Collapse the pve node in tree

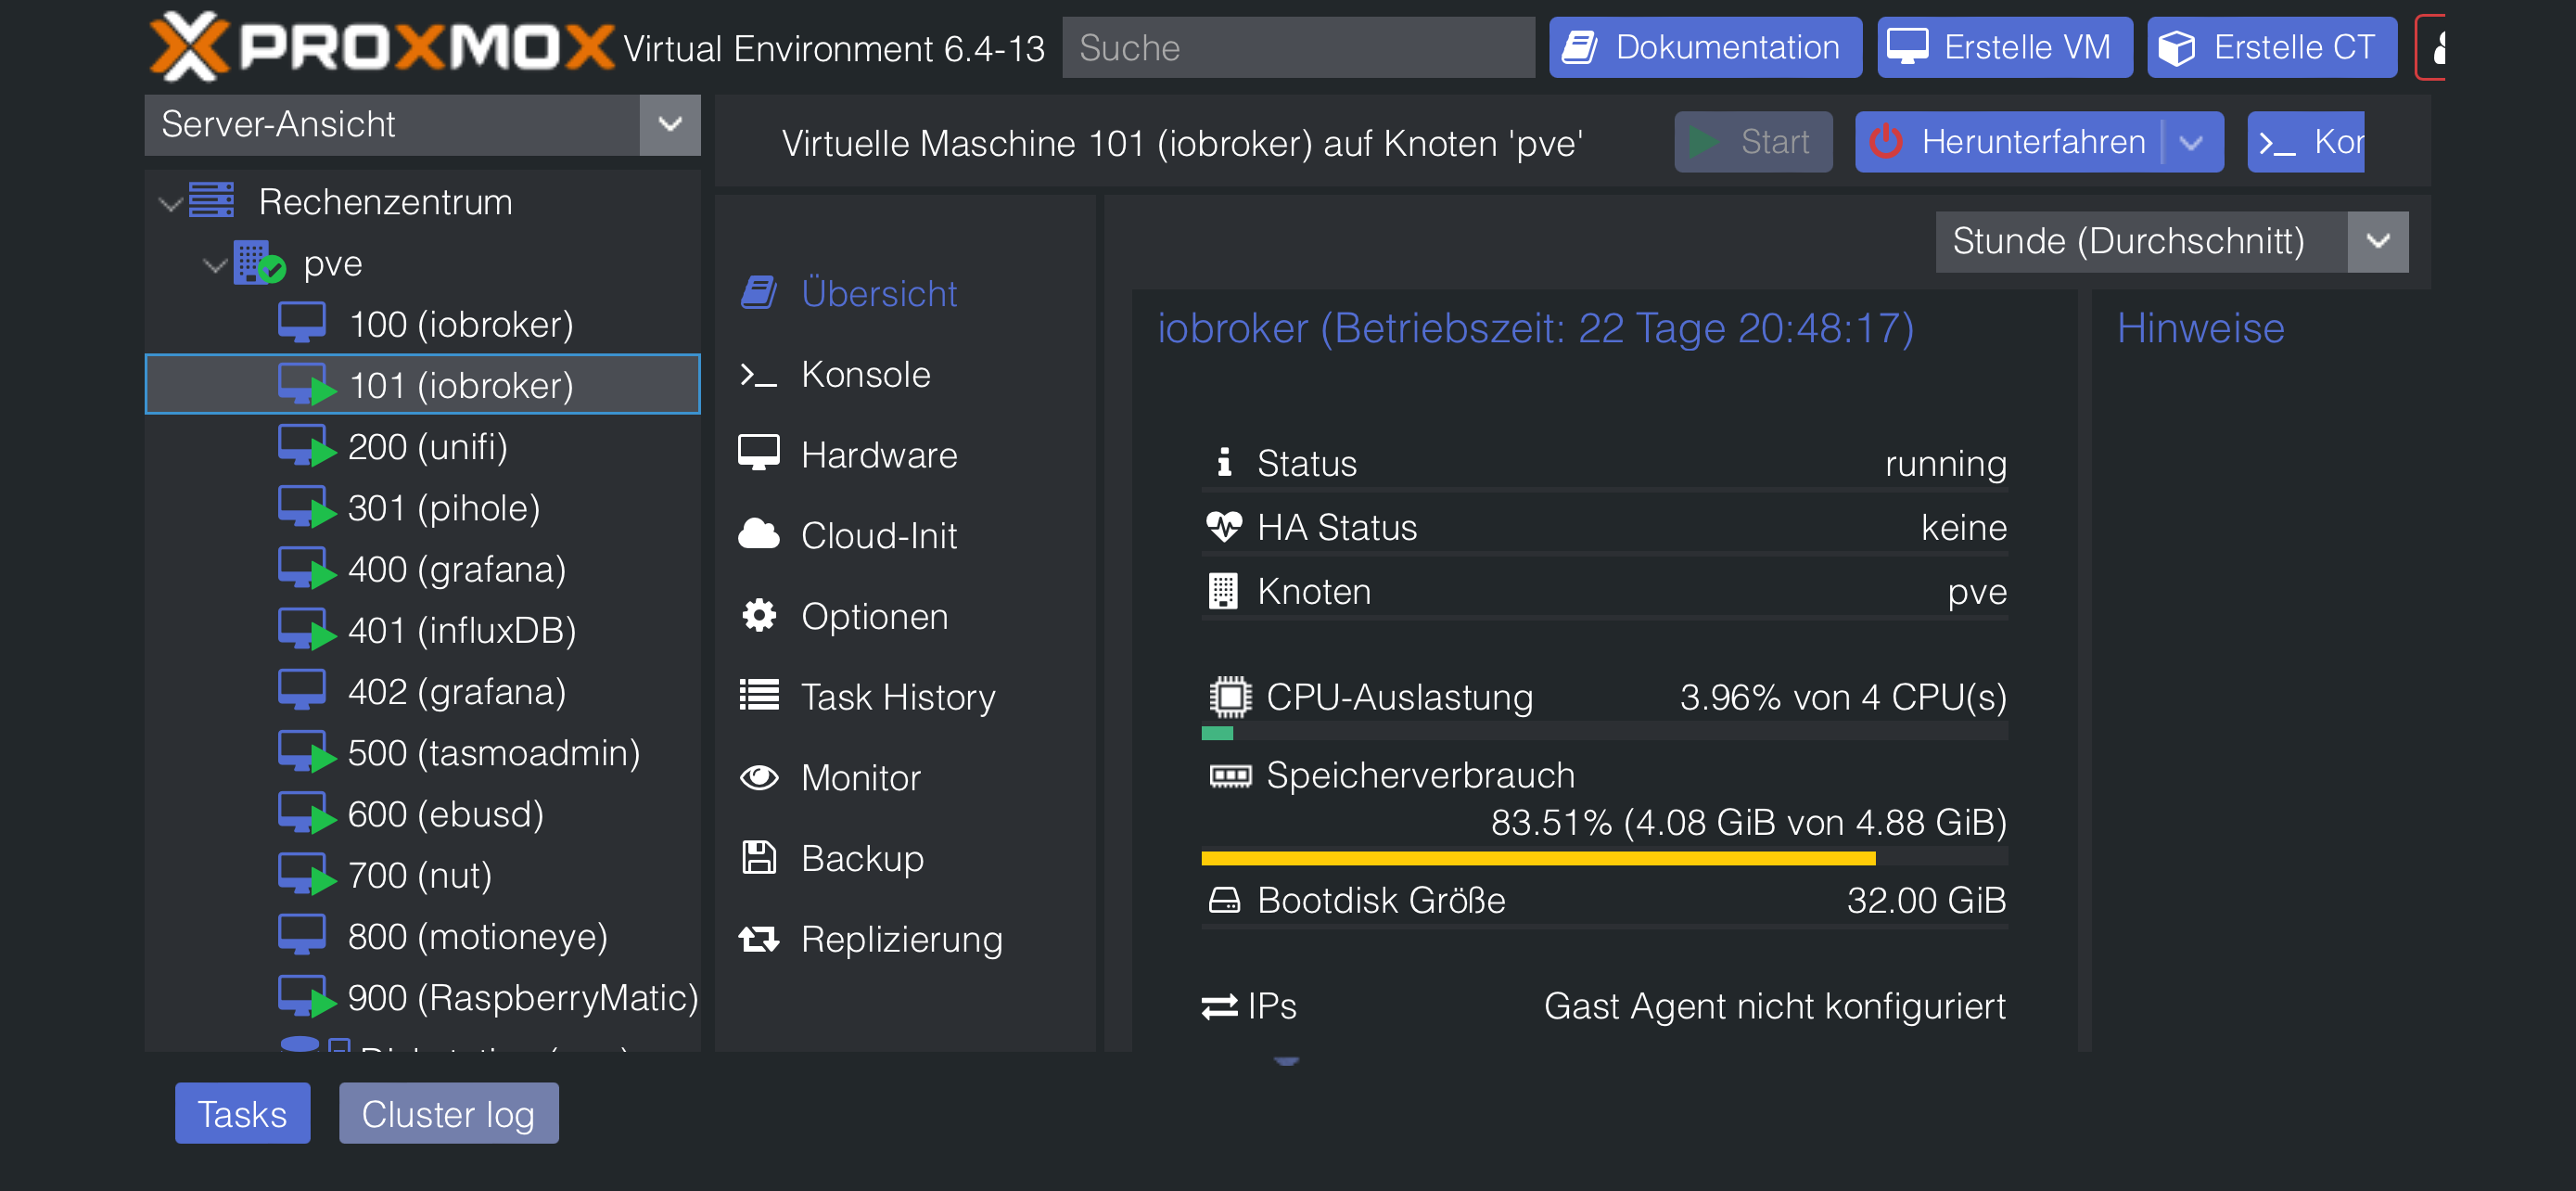[x=215, y=265]
